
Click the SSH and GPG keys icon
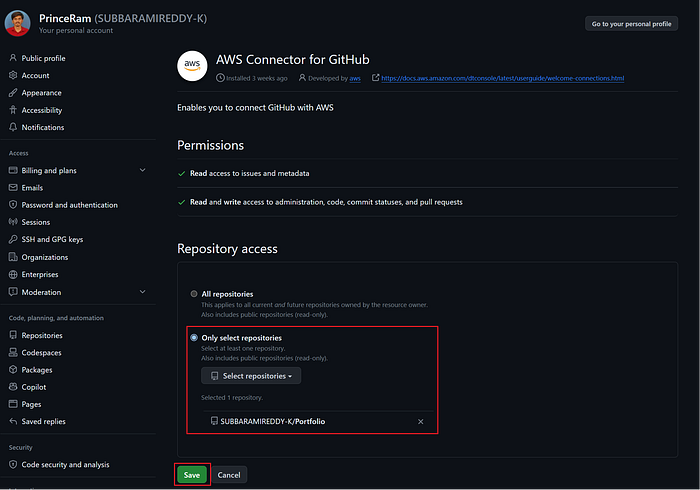point(12,240)
